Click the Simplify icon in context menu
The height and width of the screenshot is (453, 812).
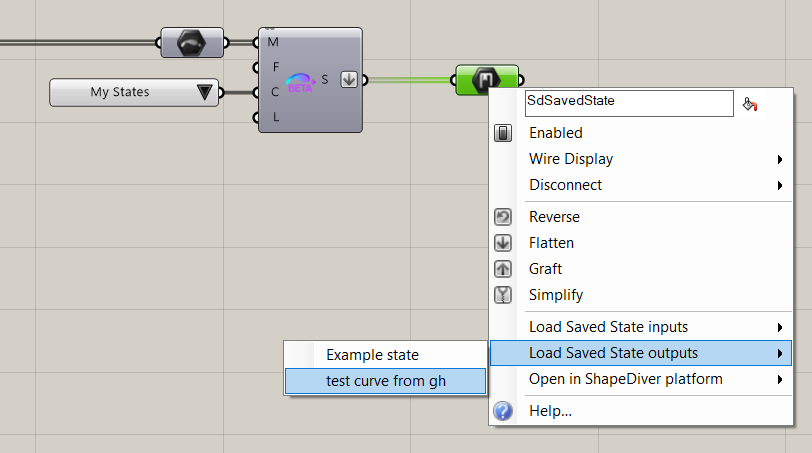point(504,295)
